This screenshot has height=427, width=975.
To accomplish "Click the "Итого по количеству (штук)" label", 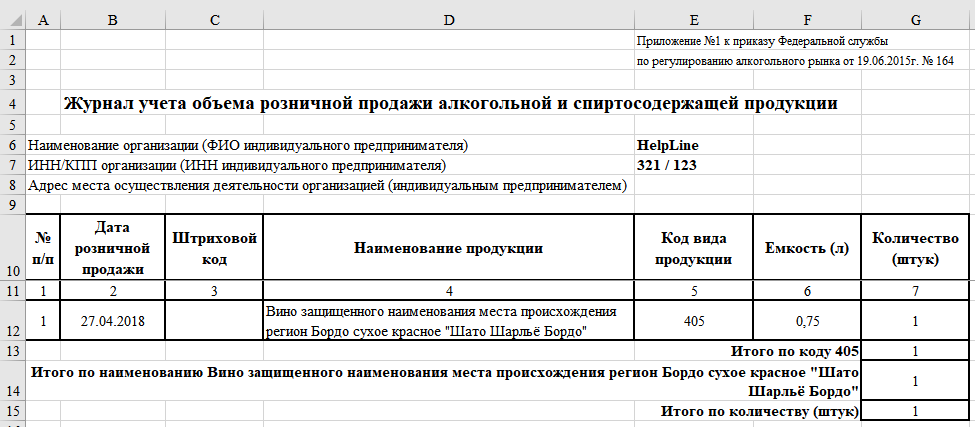I will 760,411.
